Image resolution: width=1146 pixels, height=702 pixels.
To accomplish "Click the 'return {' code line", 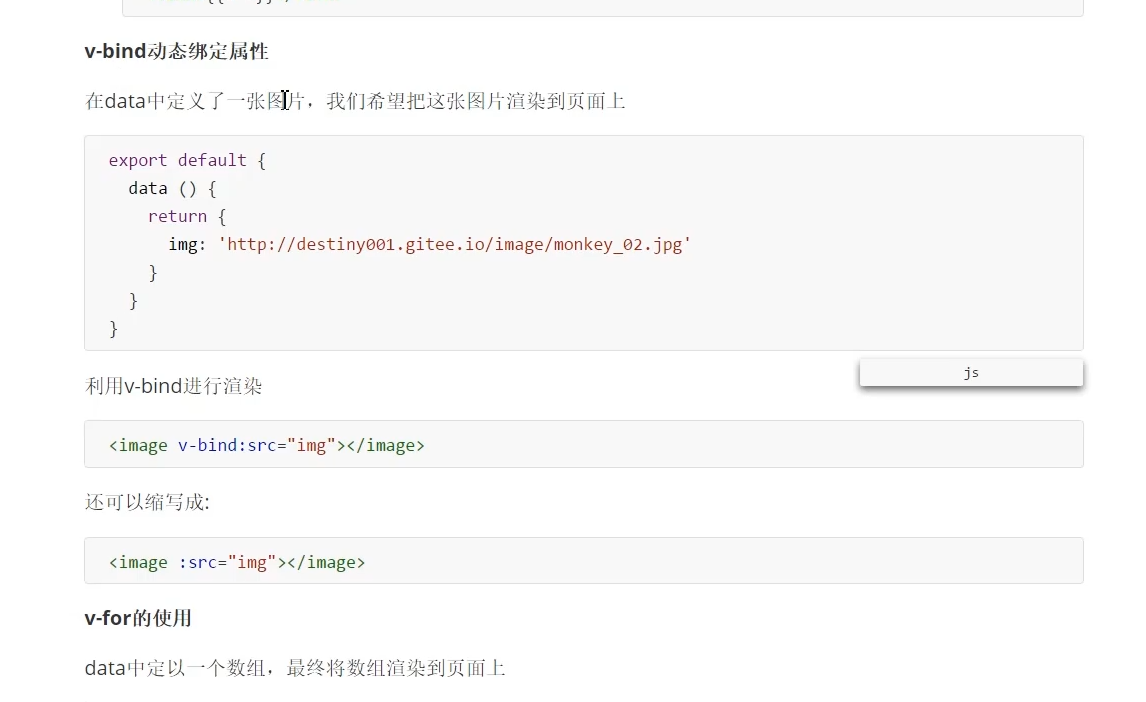I will coord(187,216).
